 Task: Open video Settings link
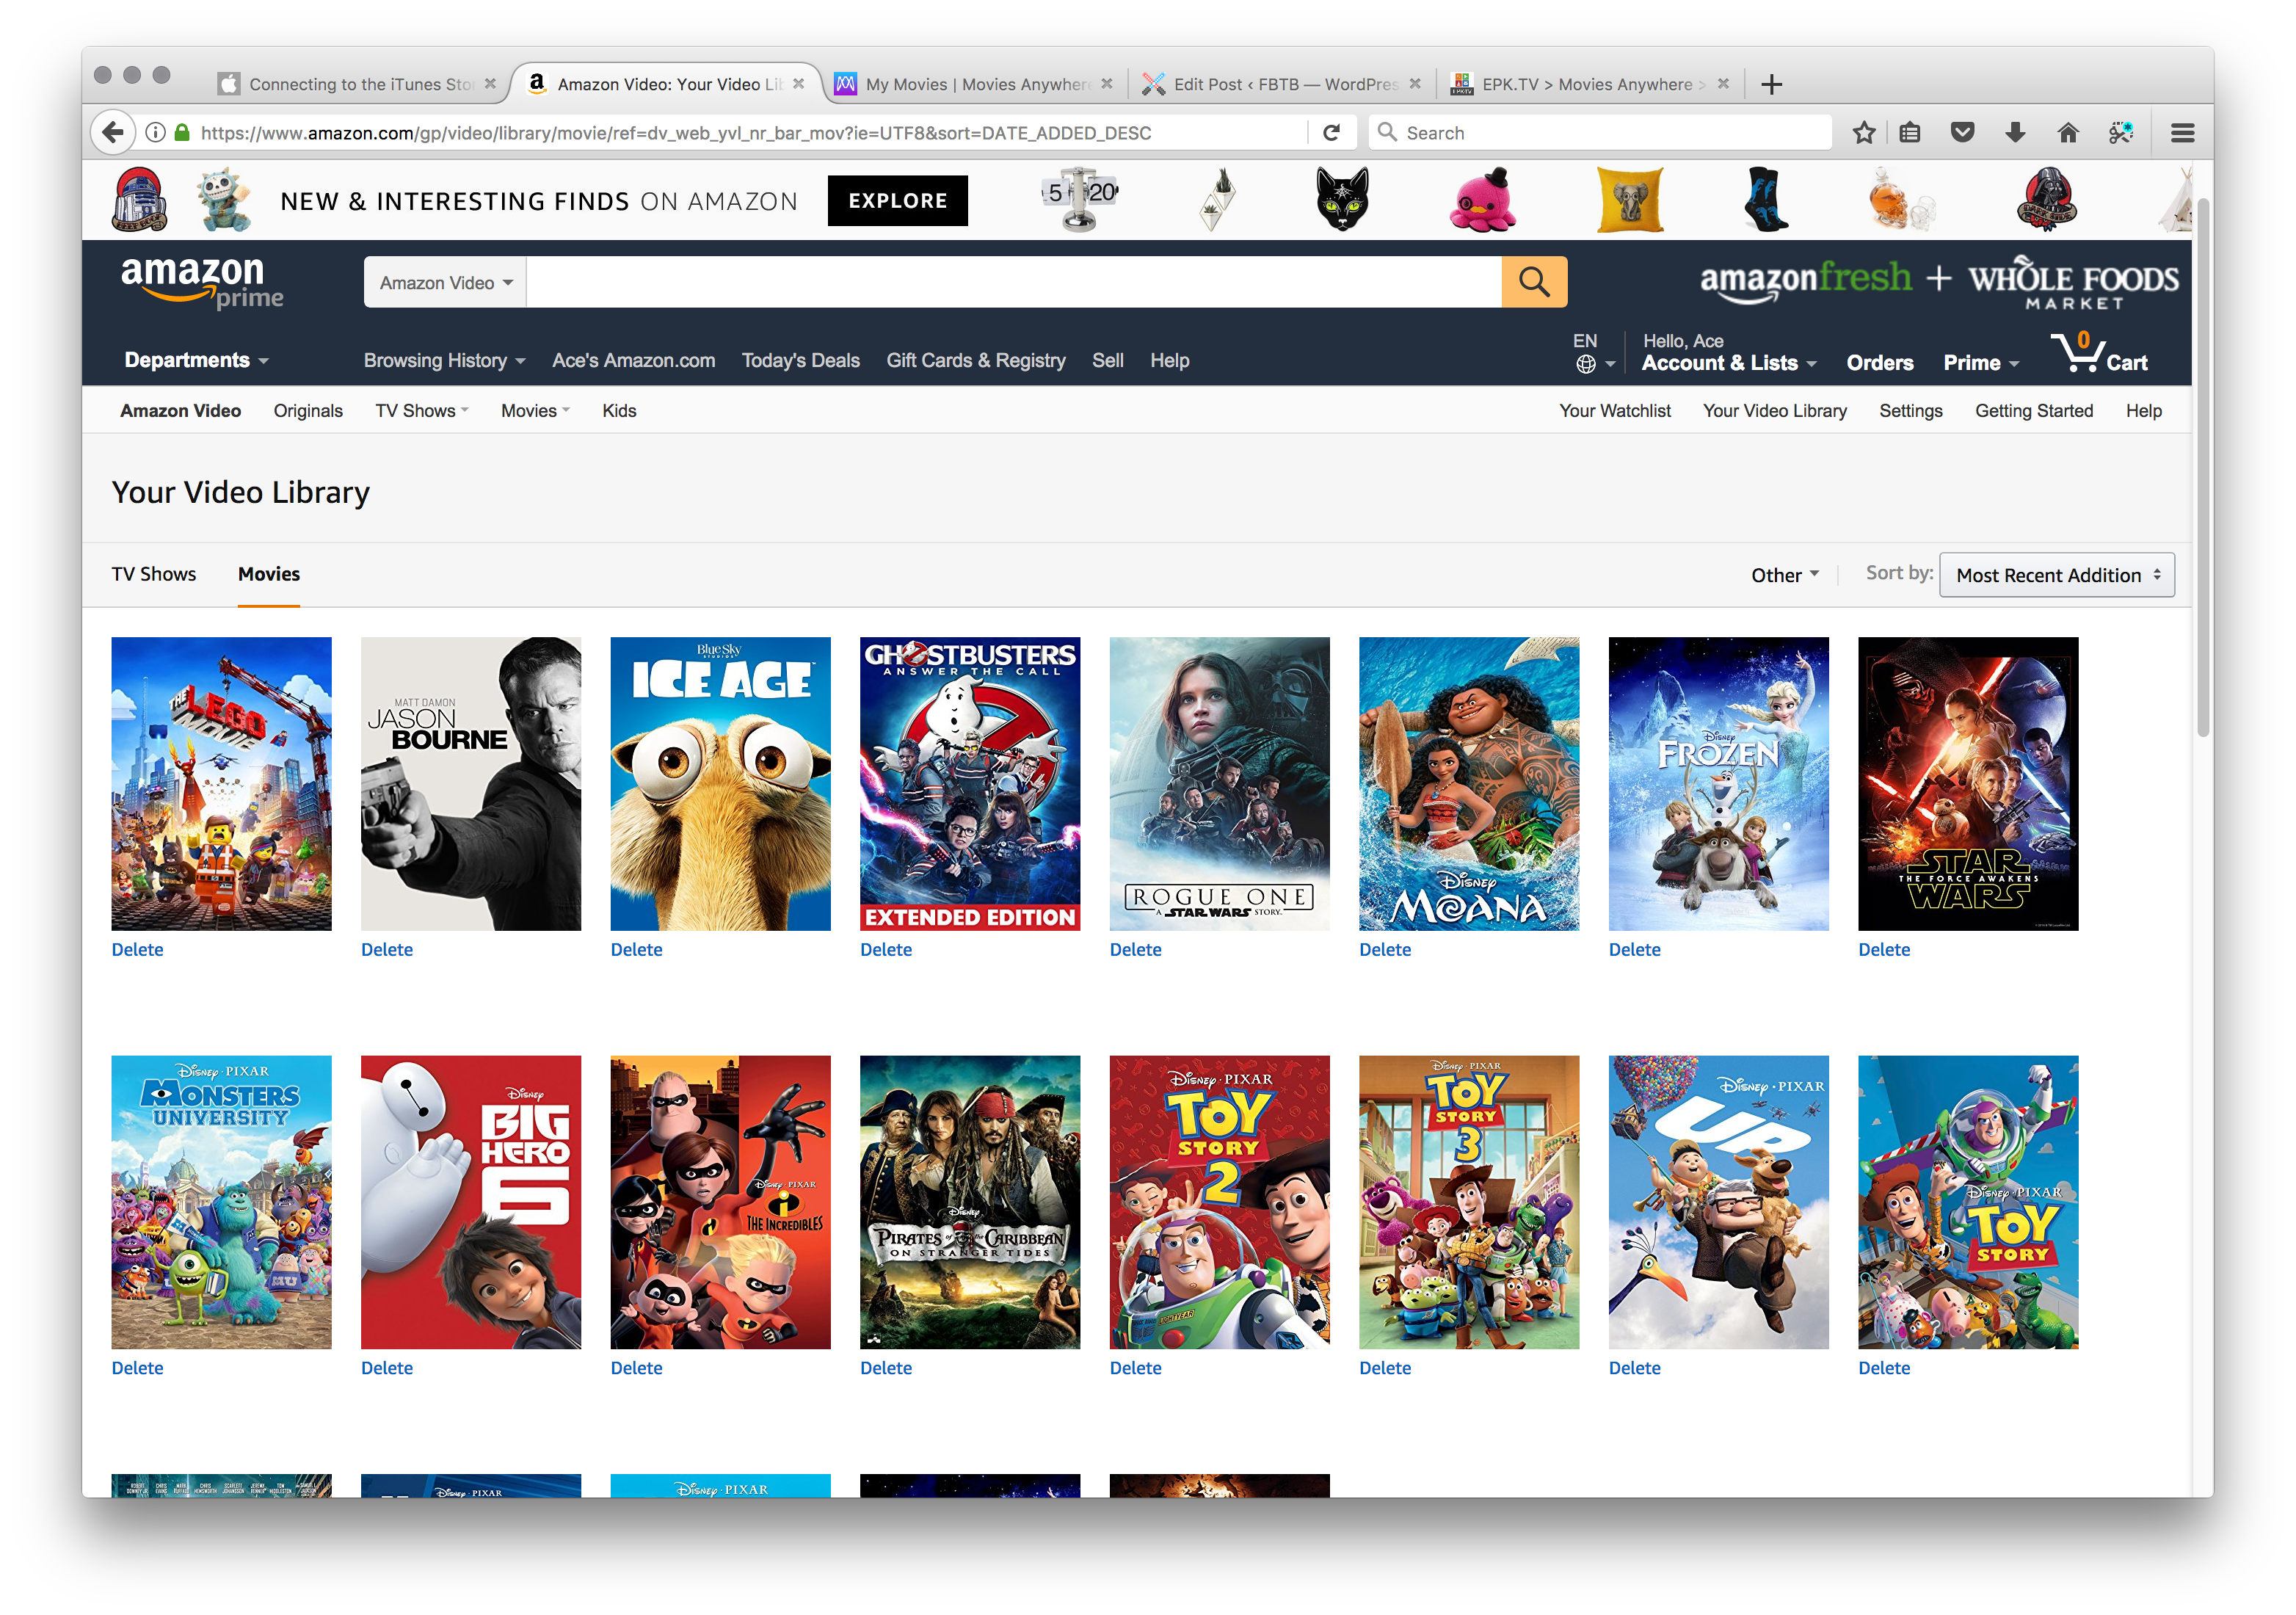click(1910, 411)
